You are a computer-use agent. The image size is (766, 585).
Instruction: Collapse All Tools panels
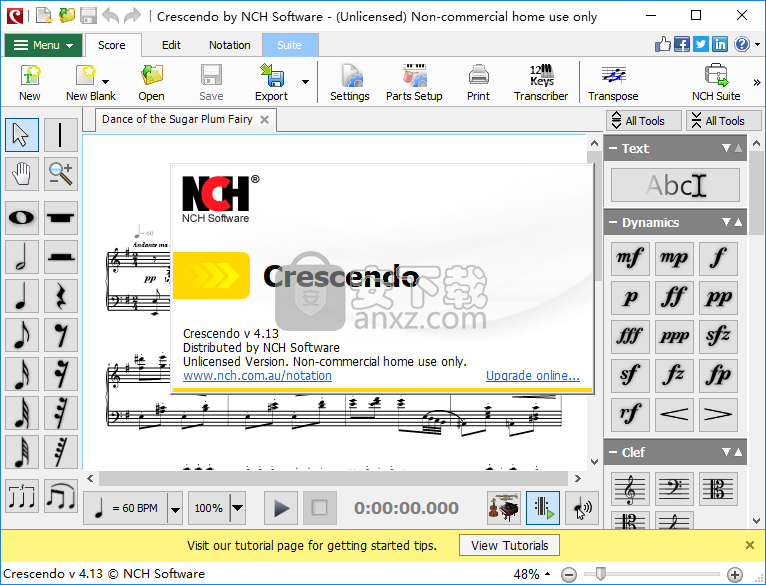pyautogui.click(x=724, y=121)
